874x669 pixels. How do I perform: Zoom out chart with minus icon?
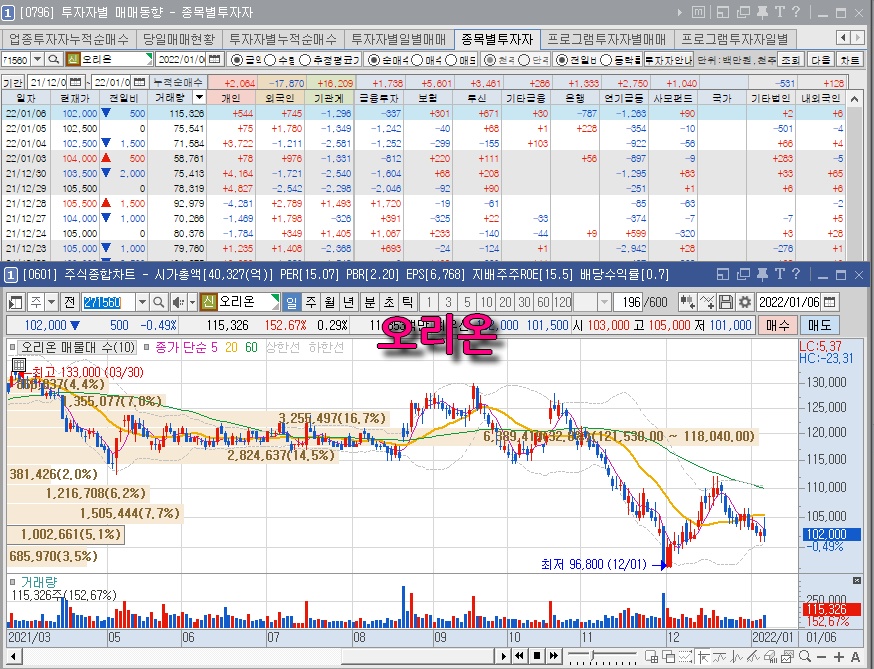[821, 657]
